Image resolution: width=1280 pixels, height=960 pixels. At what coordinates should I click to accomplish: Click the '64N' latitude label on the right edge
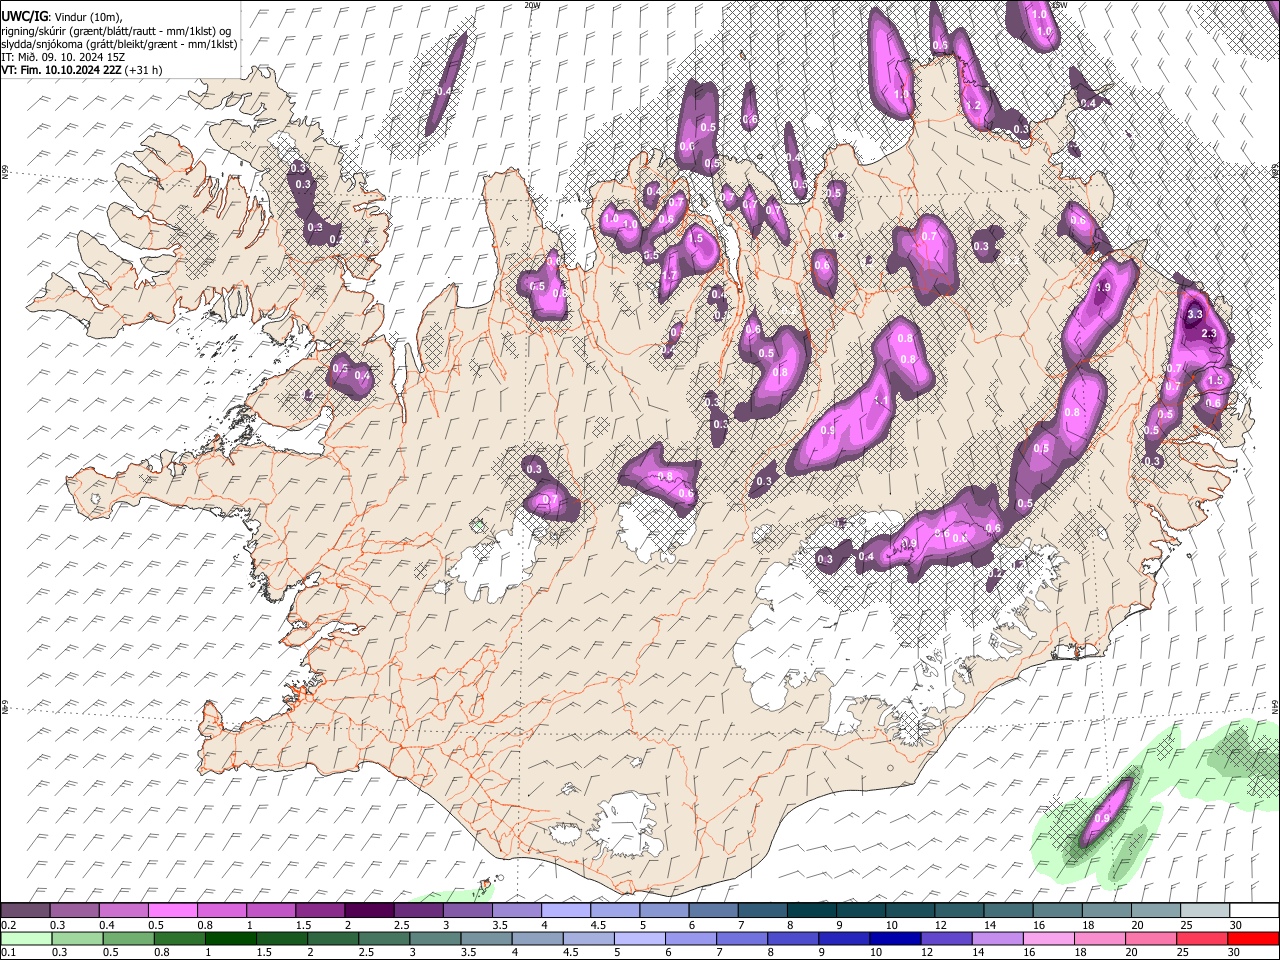[x=1275, y=706]
